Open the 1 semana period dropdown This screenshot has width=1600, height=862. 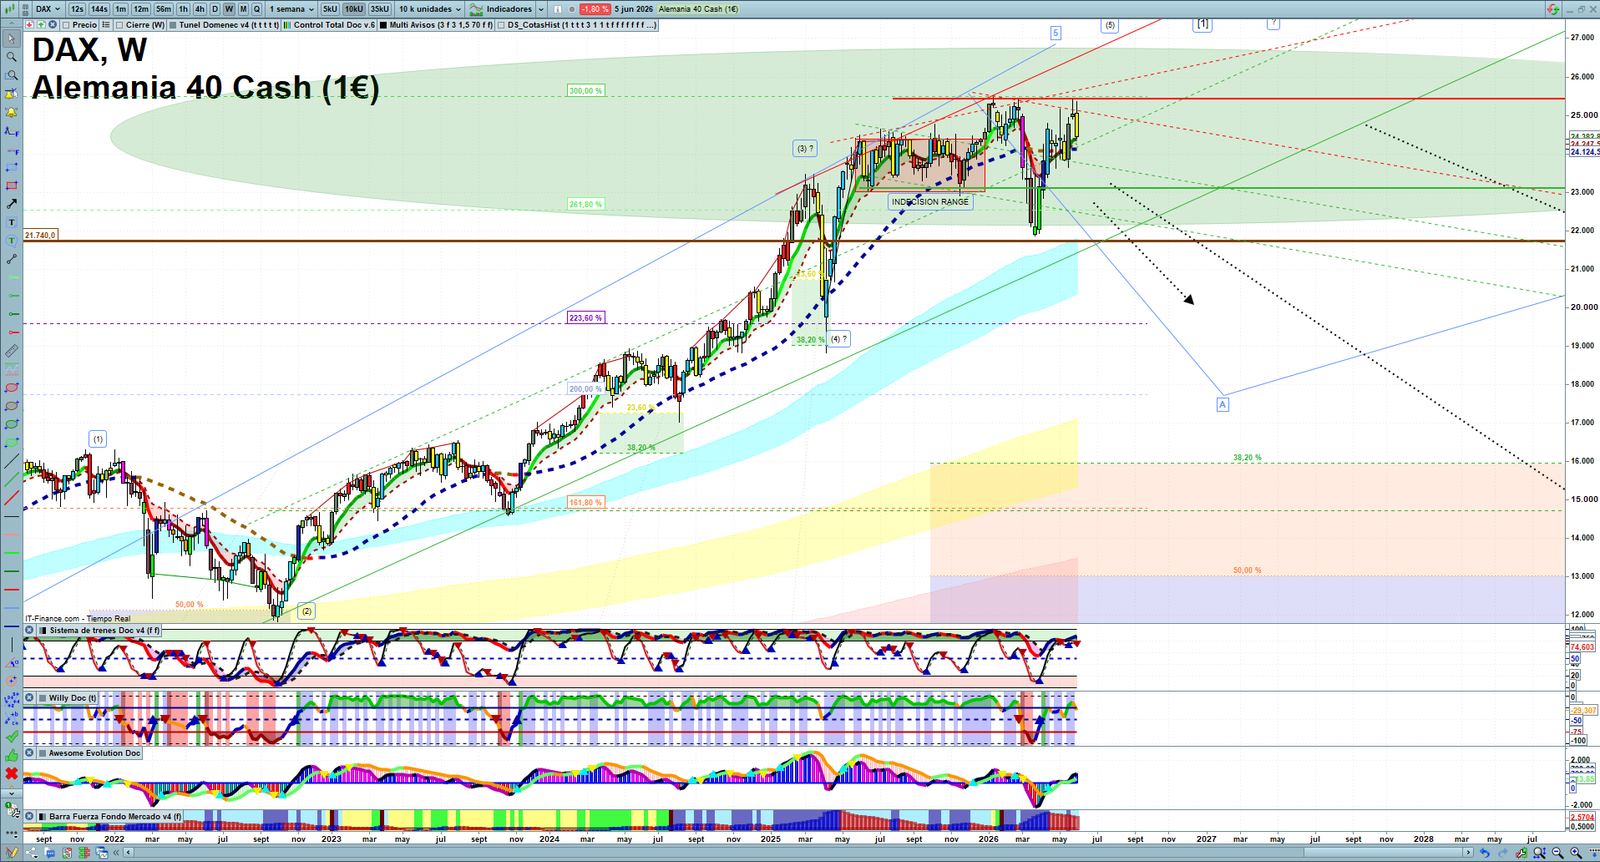292,9
